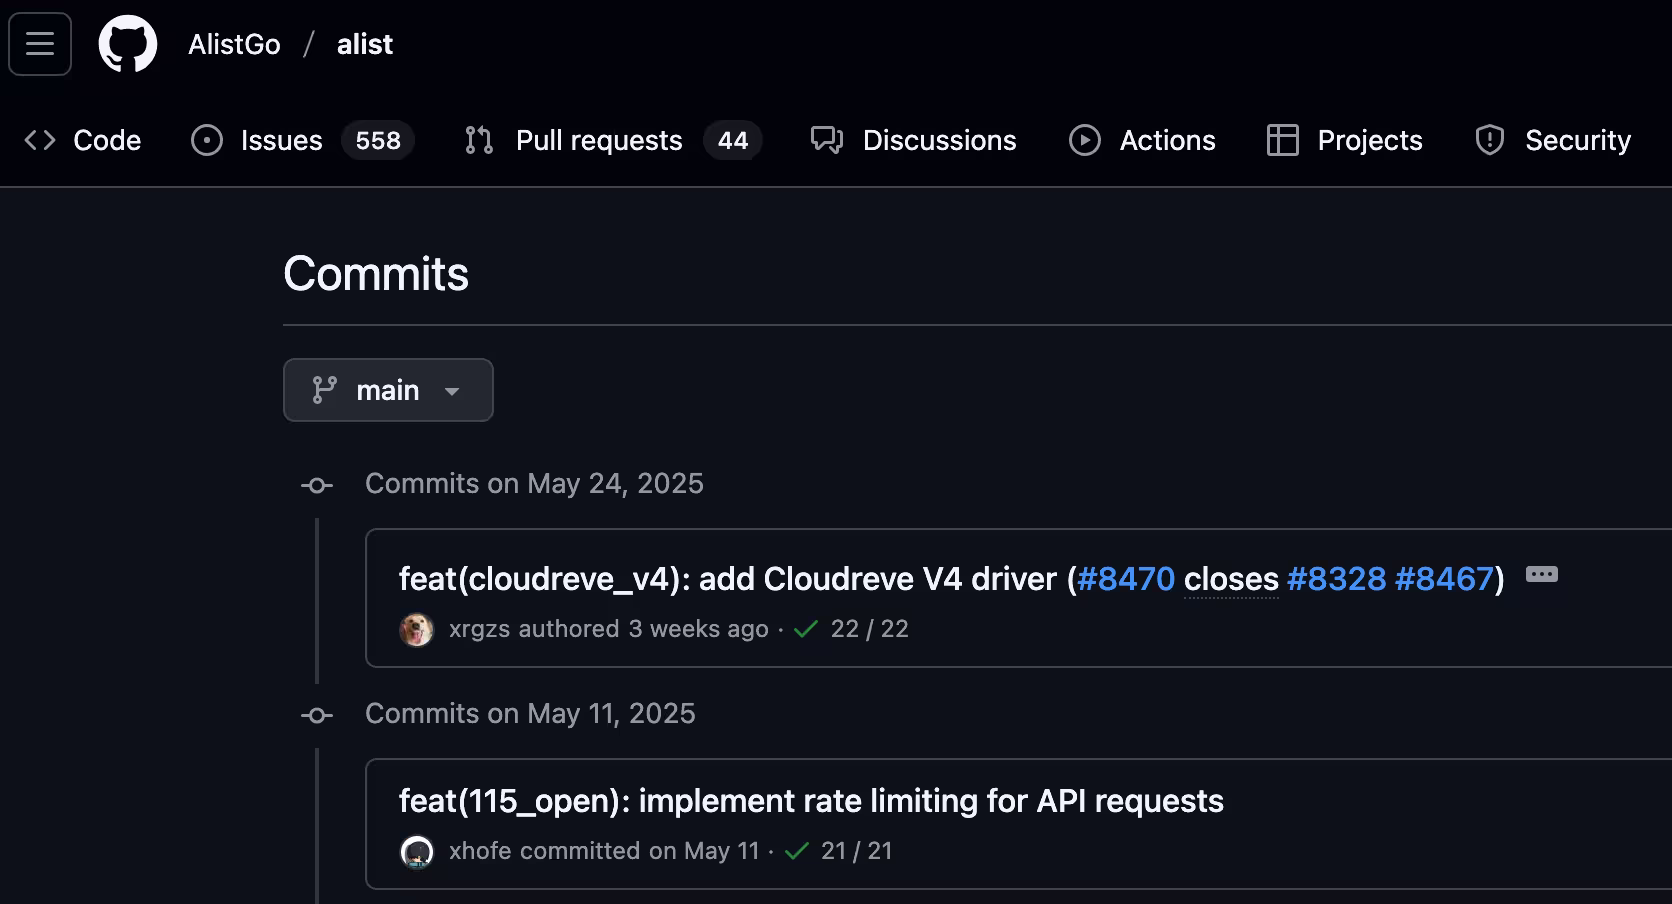
Task: Click the Pull requests branch icon
Action: pos(479,140)
